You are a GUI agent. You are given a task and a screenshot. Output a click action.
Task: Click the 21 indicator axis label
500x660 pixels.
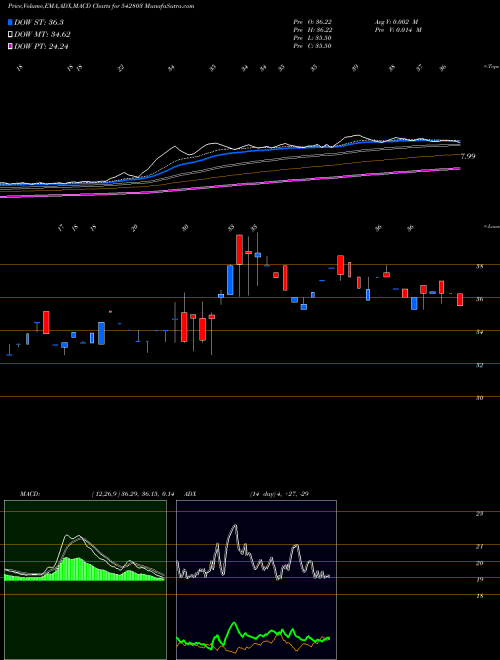pos(479,547)
